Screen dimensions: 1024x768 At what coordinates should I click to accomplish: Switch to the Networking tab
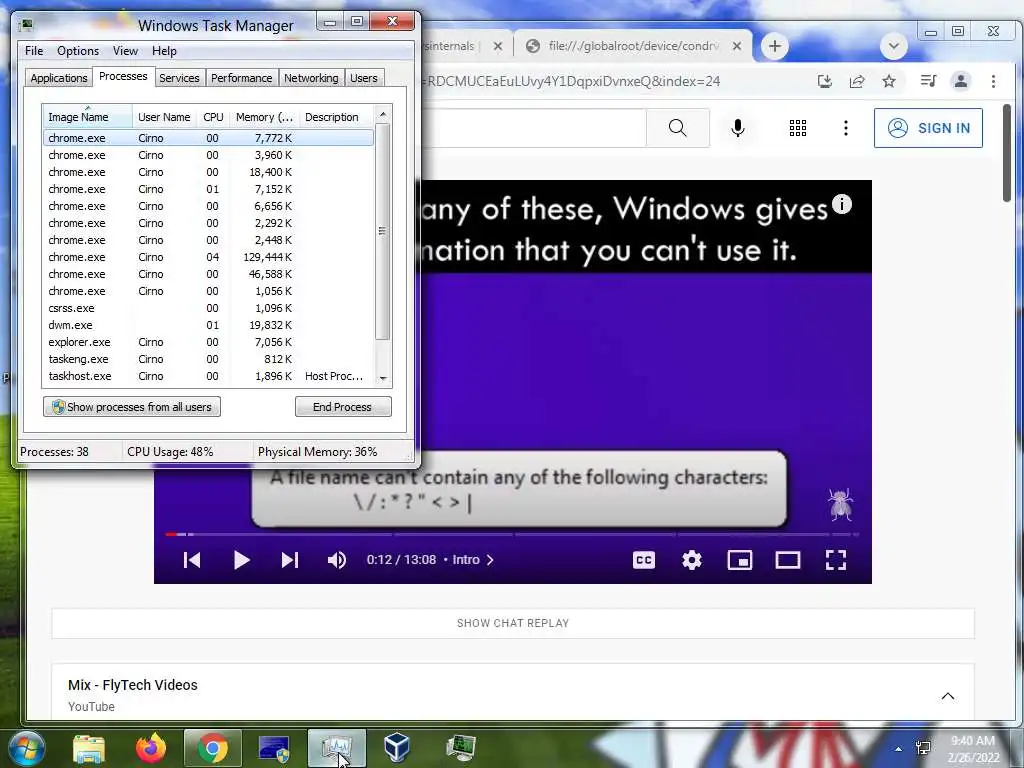(311, 78)
